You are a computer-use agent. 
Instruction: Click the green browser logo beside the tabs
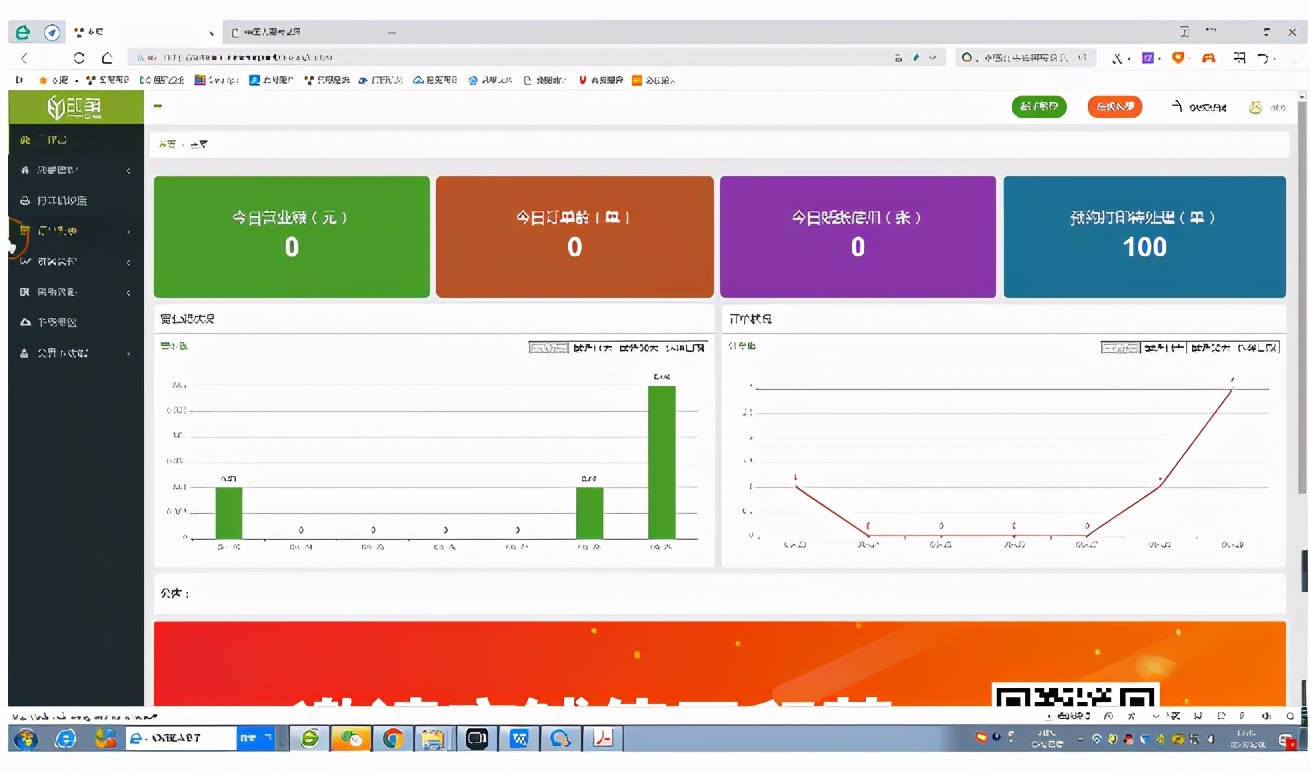pyautogui.click(x=23, y=32)
